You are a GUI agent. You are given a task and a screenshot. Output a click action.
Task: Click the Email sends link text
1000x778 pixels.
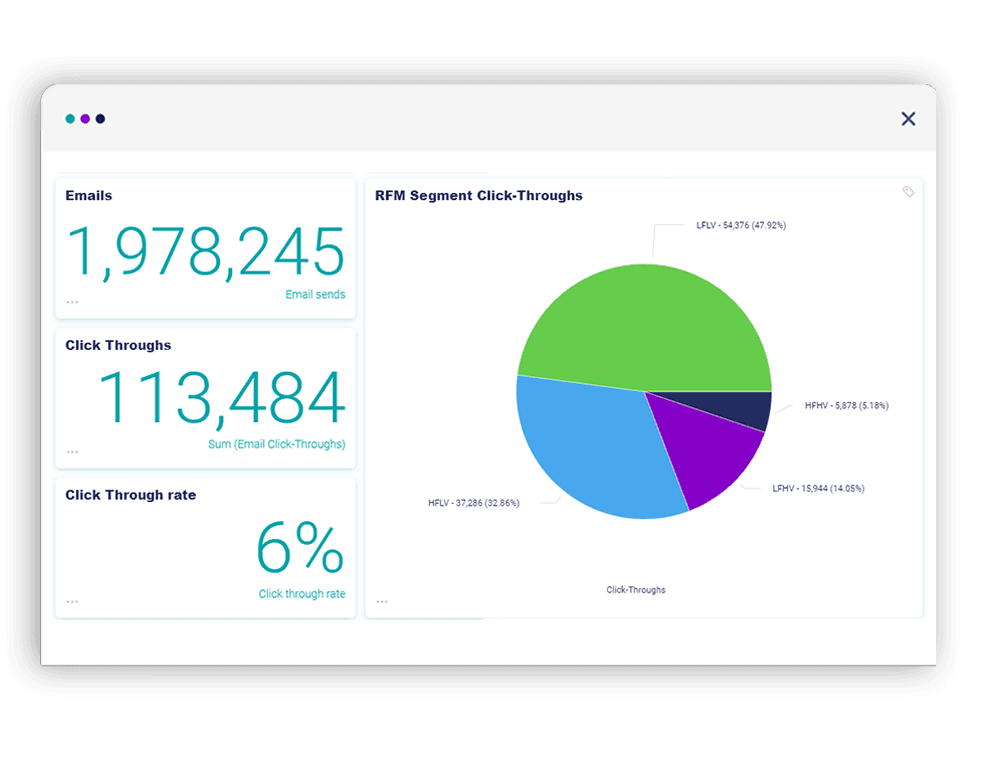pyautogui.click(x=315, y=295)
